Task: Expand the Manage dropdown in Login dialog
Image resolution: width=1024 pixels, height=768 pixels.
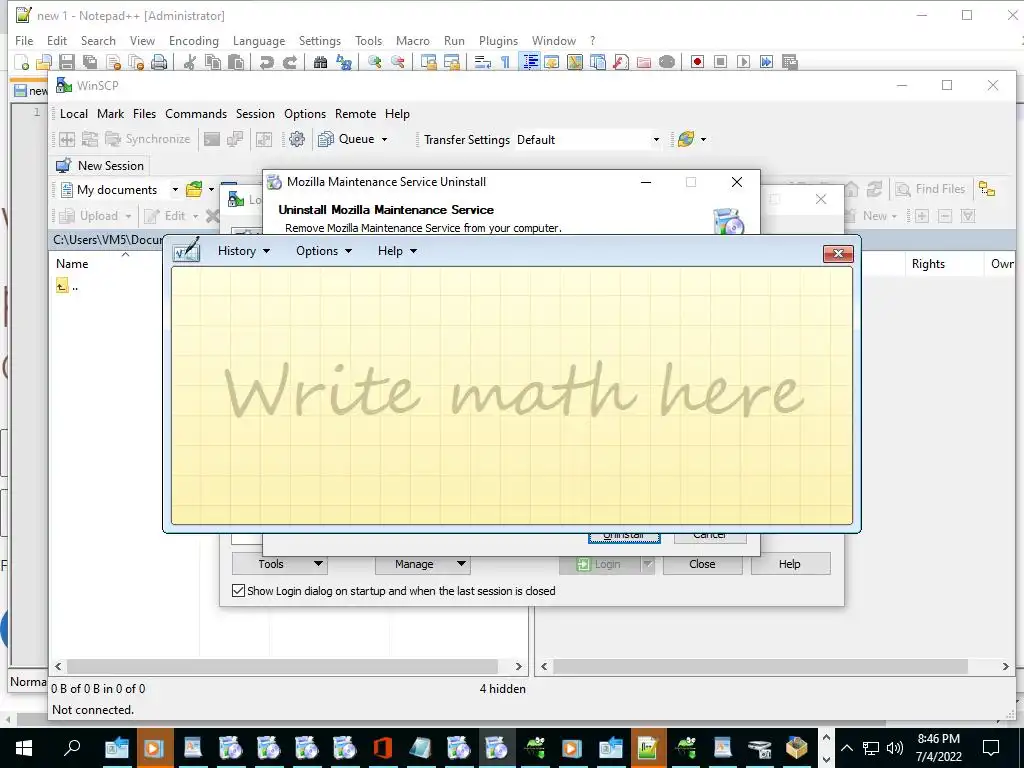Action: 423,564
